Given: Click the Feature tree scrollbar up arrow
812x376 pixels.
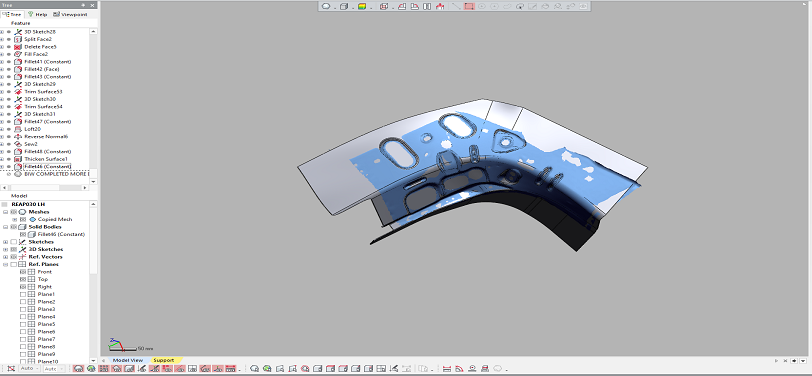Looking at the screenshot, I should coord(93,31).
